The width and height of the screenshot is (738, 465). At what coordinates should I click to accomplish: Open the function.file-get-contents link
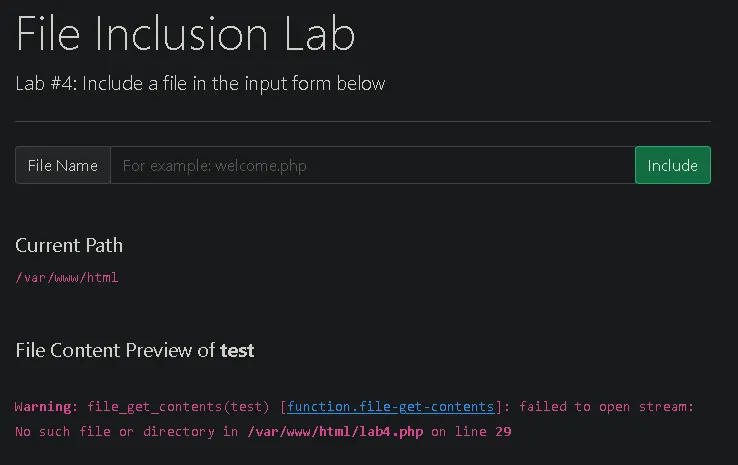(x=390, y=407)
